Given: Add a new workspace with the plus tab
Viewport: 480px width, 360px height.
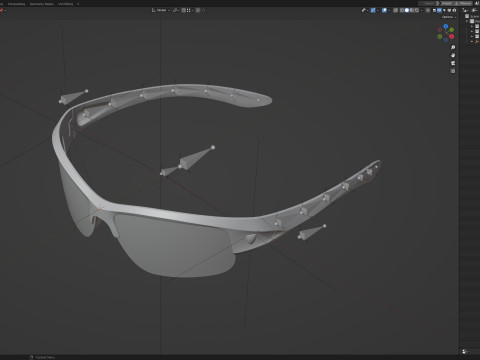Looking at the screenshot, I should tap(78, 4).
